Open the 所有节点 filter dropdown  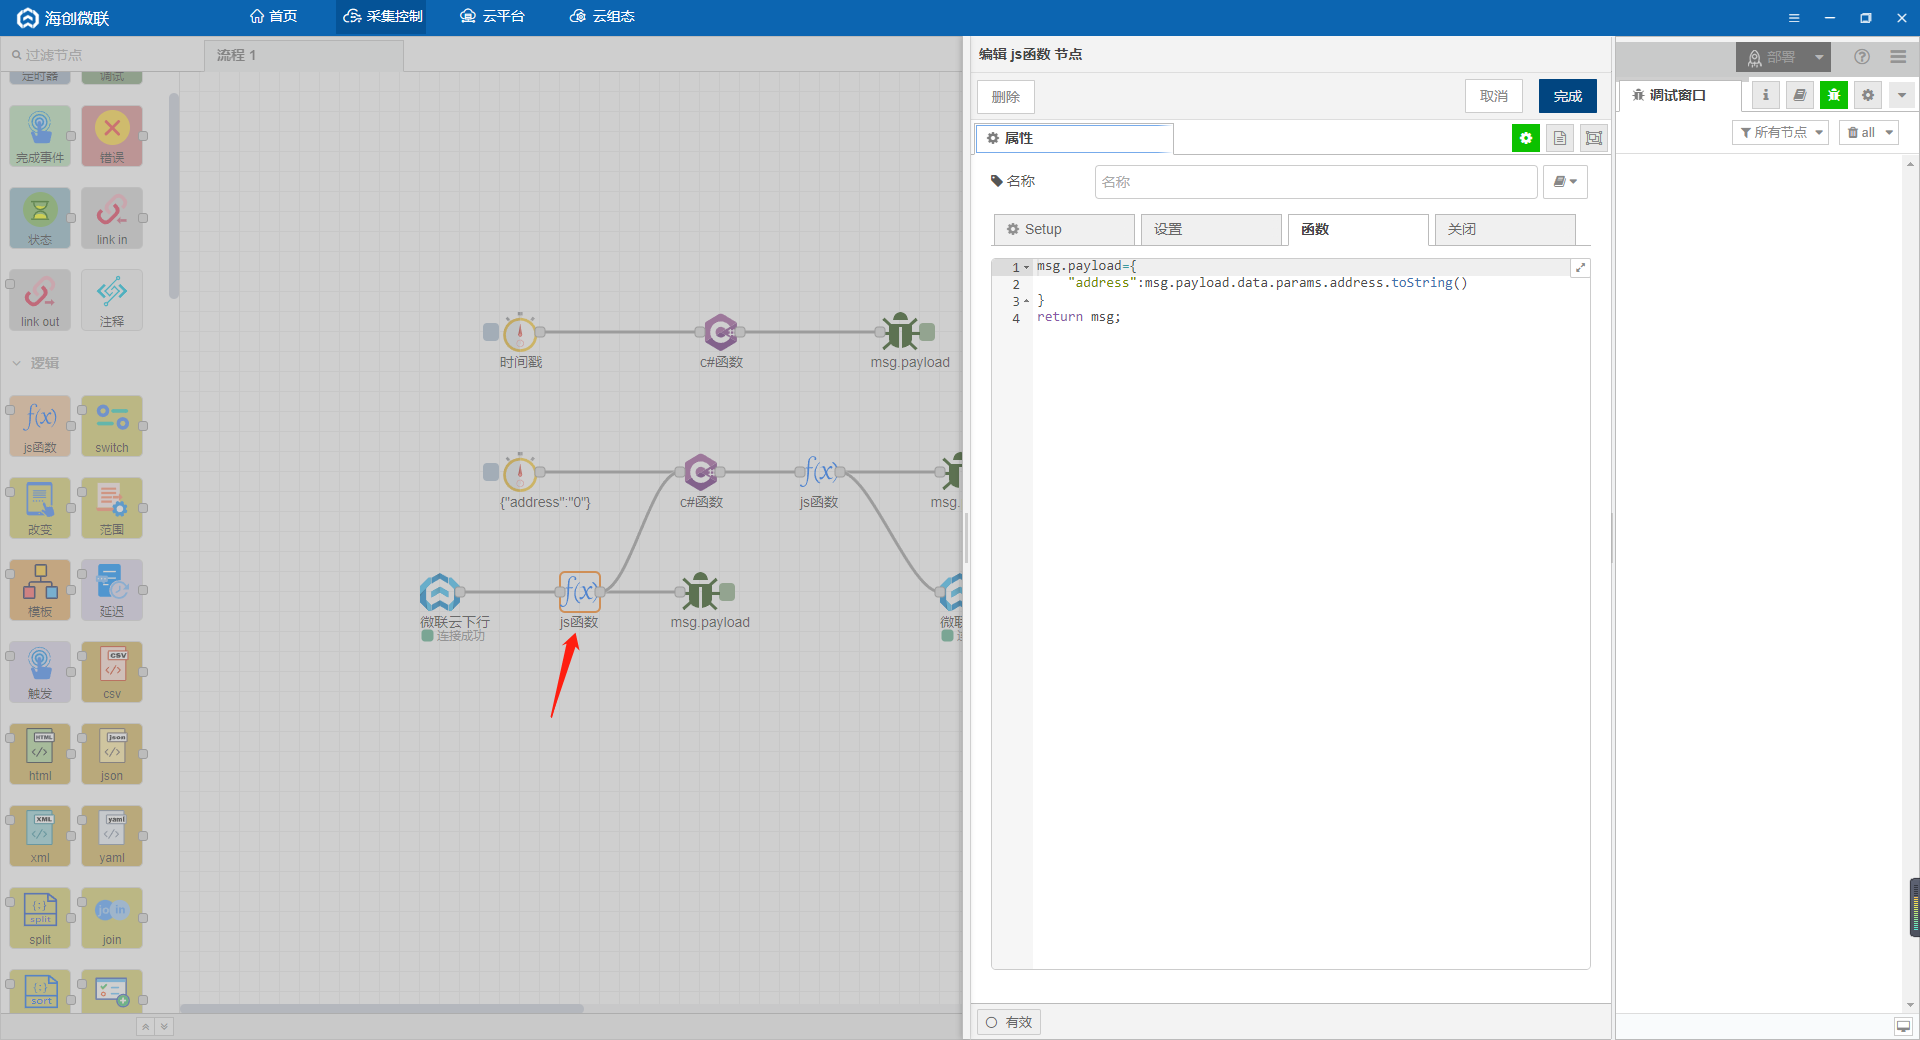1780,132
